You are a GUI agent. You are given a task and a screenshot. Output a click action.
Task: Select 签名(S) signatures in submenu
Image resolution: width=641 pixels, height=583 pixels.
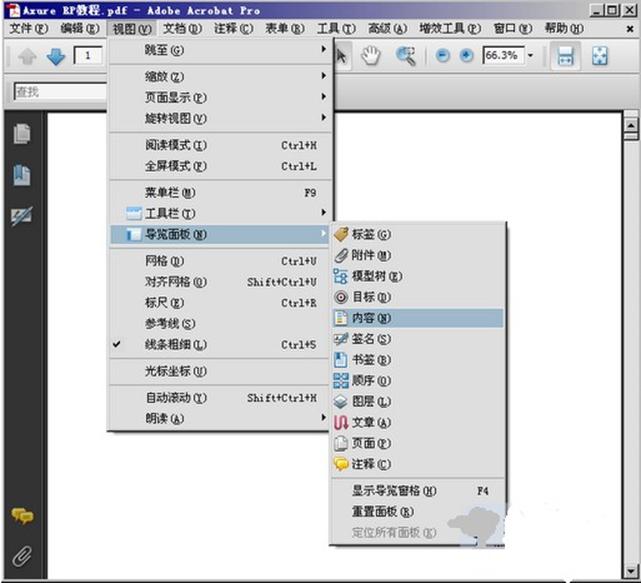tap(417, 339)
